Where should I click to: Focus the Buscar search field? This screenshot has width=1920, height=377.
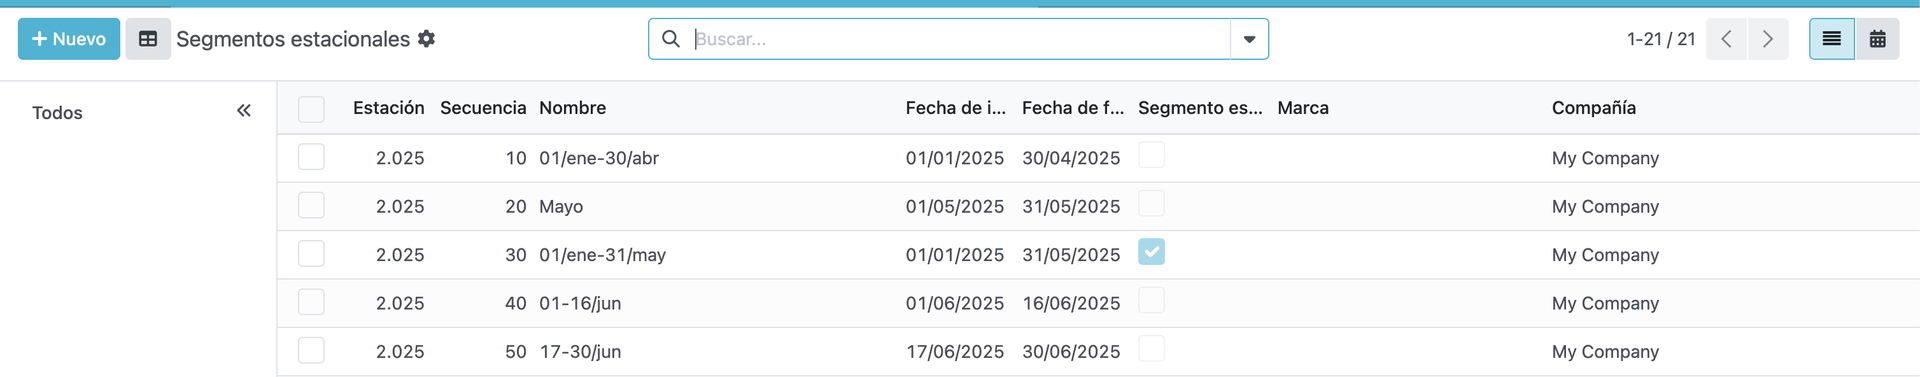coord(960,39)
